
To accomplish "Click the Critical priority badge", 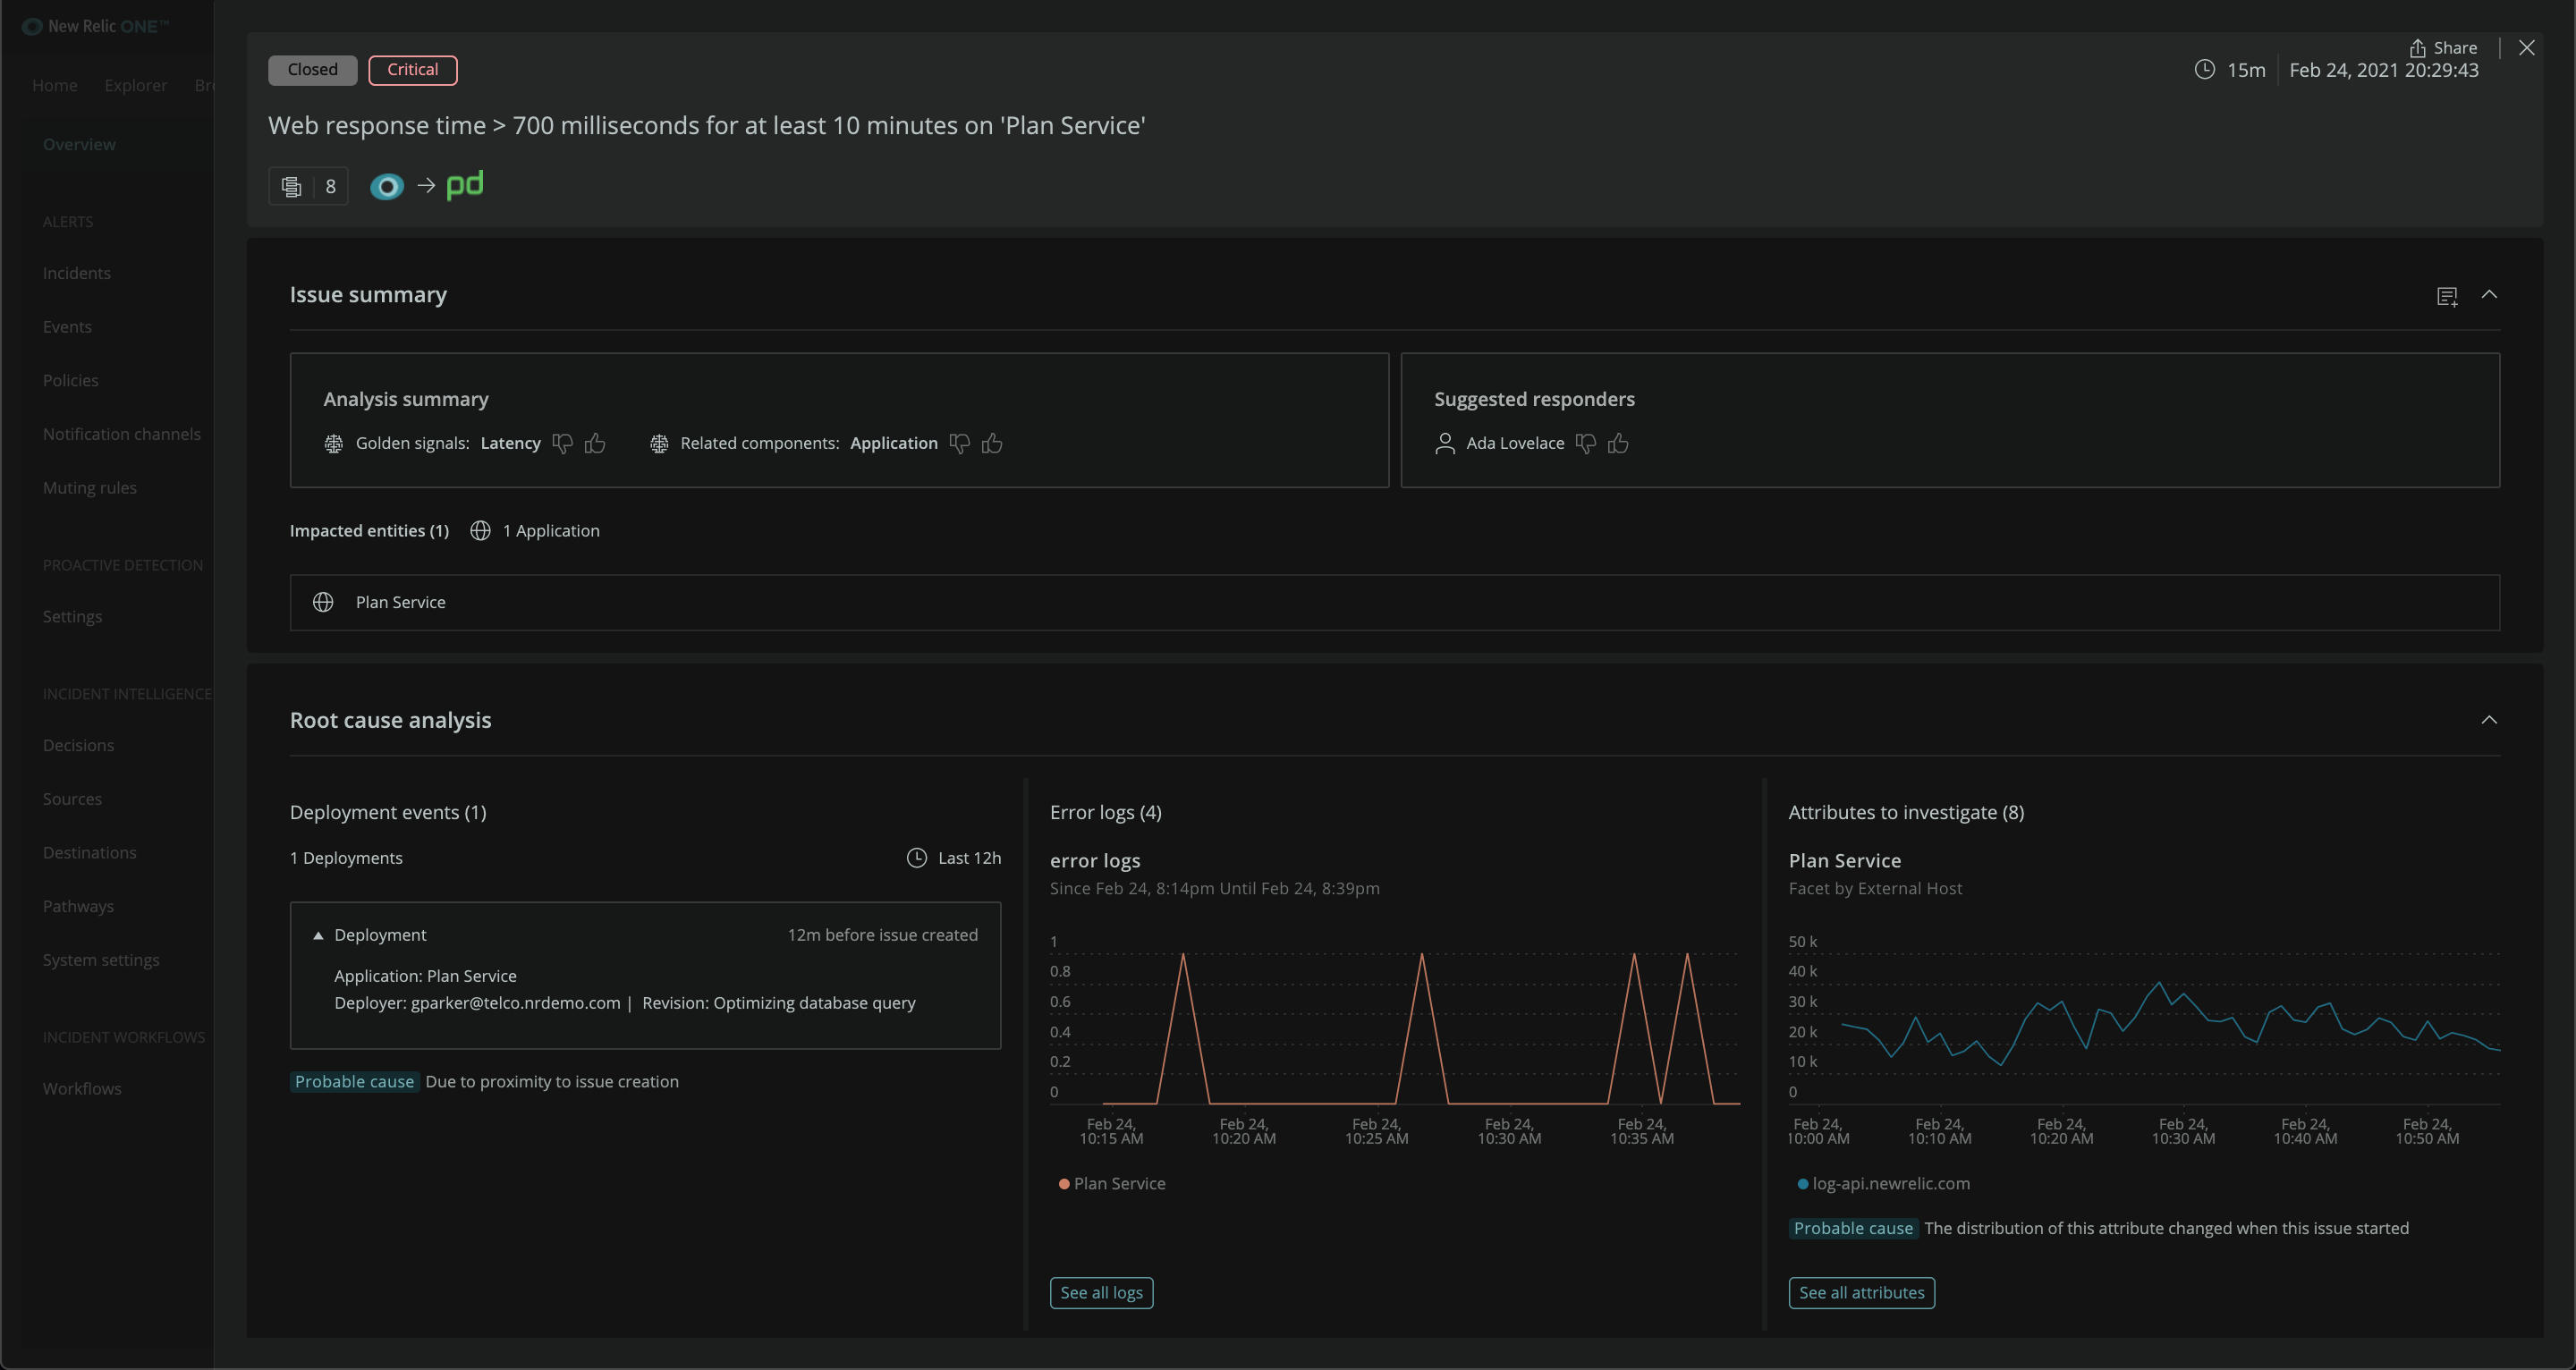I will 413,70.
